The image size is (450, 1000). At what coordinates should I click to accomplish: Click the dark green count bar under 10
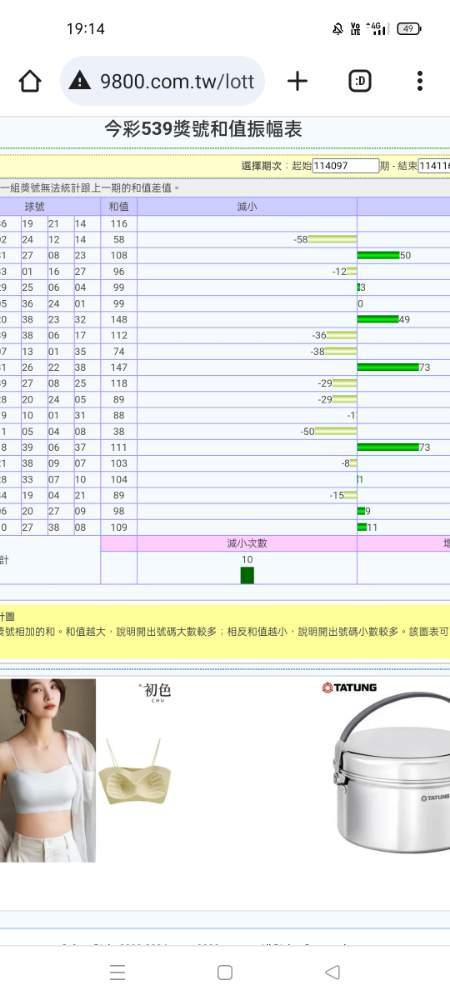click(x=247, y=575)
